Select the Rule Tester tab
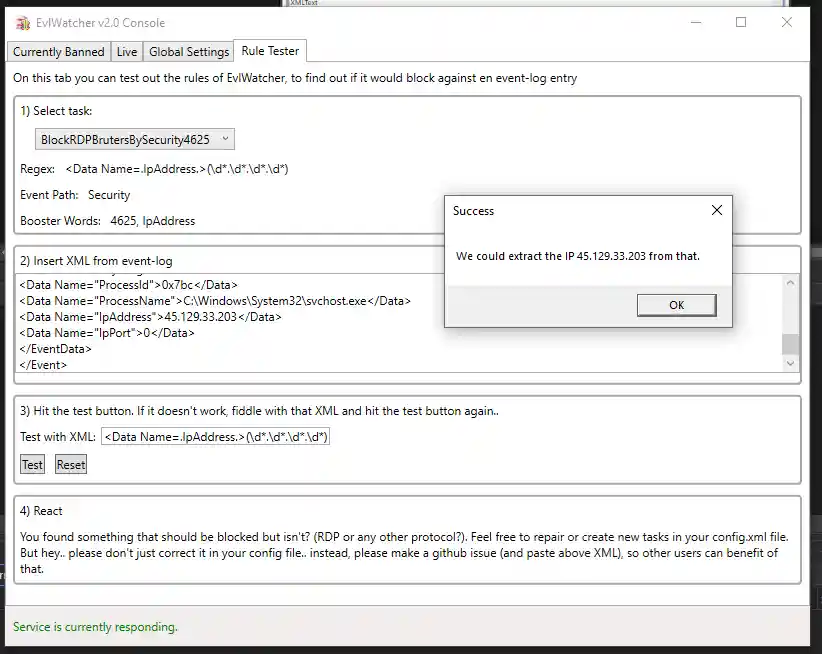Image resolution: width=822 pixels, height=654 pixels. click(x=270, y=51)
